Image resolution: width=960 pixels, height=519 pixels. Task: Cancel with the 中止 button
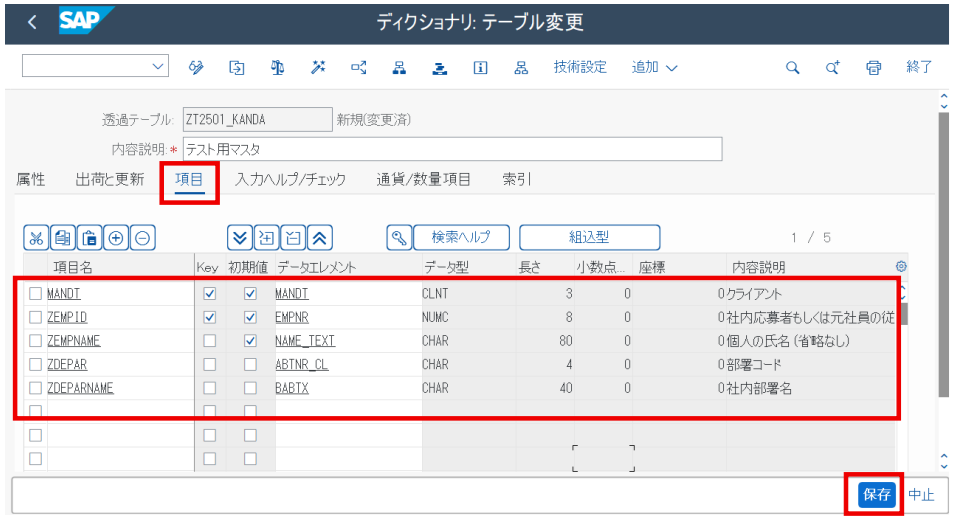(x=921, y=495)
